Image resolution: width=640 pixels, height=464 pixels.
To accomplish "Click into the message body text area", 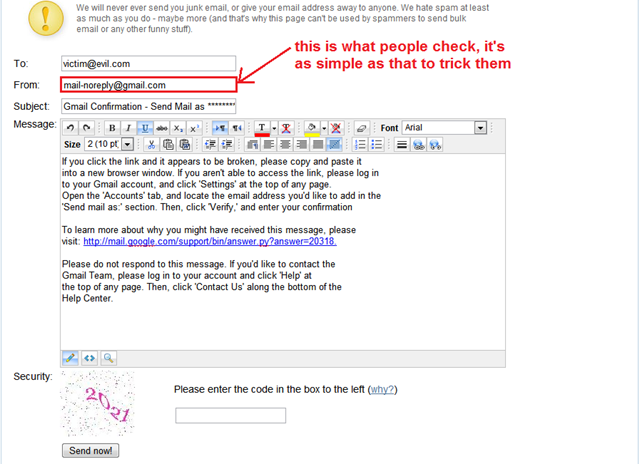I will [283, 251].
